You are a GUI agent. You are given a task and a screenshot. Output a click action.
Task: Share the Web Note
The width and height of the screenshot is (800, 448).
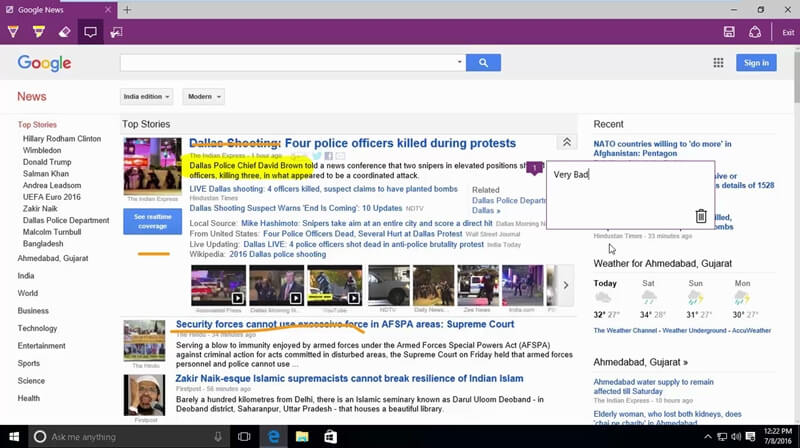[x=755, y=32]
